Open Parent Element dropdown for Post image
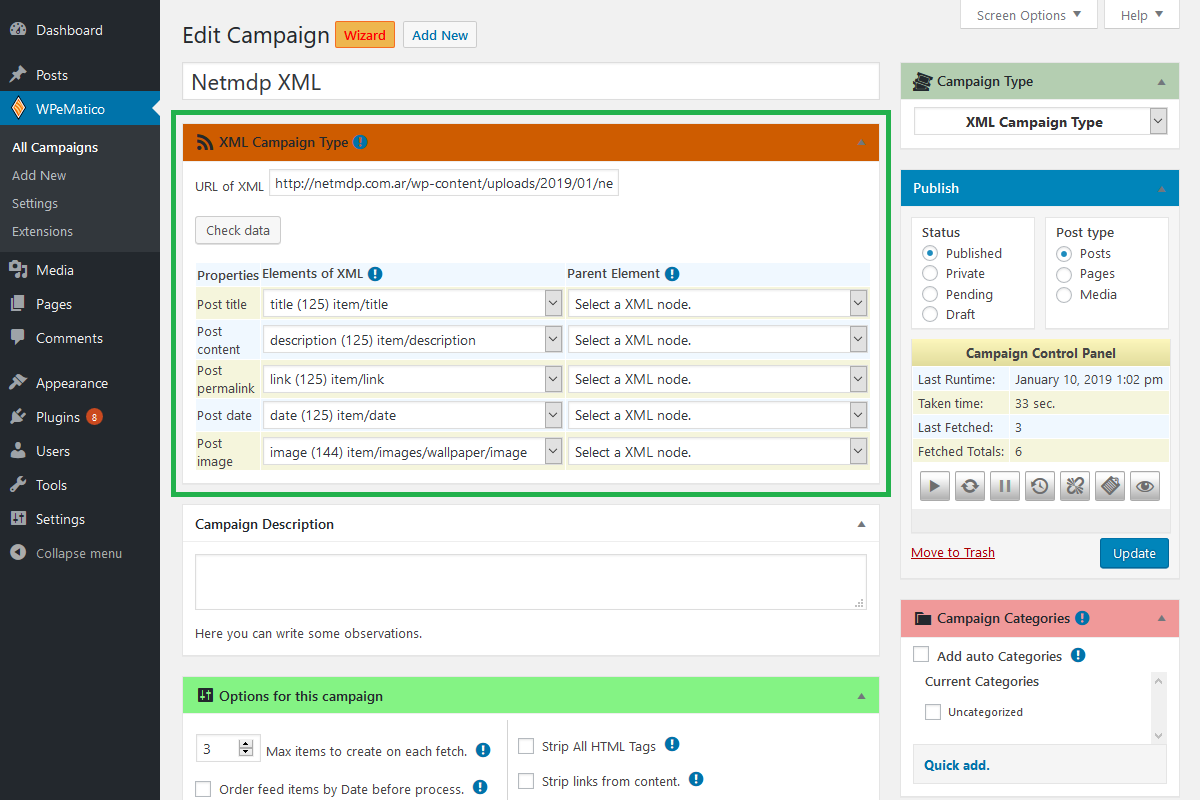 tap(717, 452)
